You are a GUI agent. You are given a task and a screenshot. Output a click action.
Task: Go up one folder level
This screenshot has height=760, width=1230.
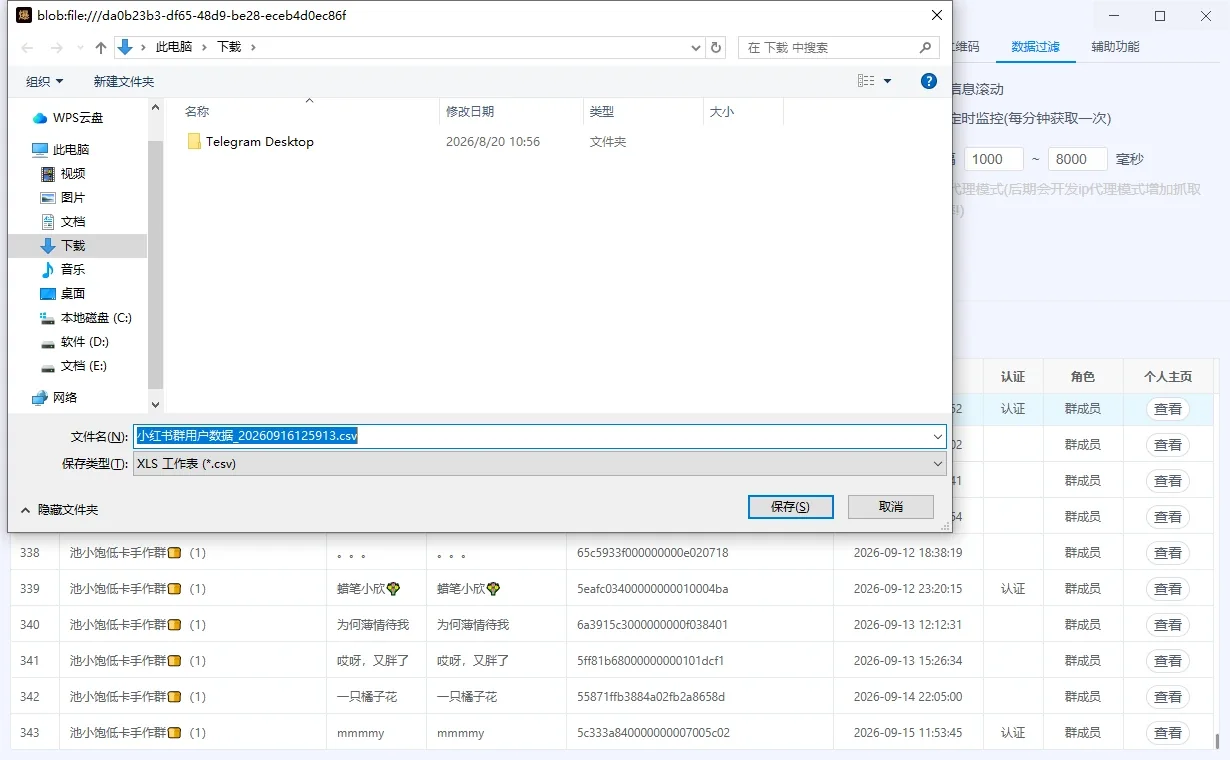(x=101, y=48)
